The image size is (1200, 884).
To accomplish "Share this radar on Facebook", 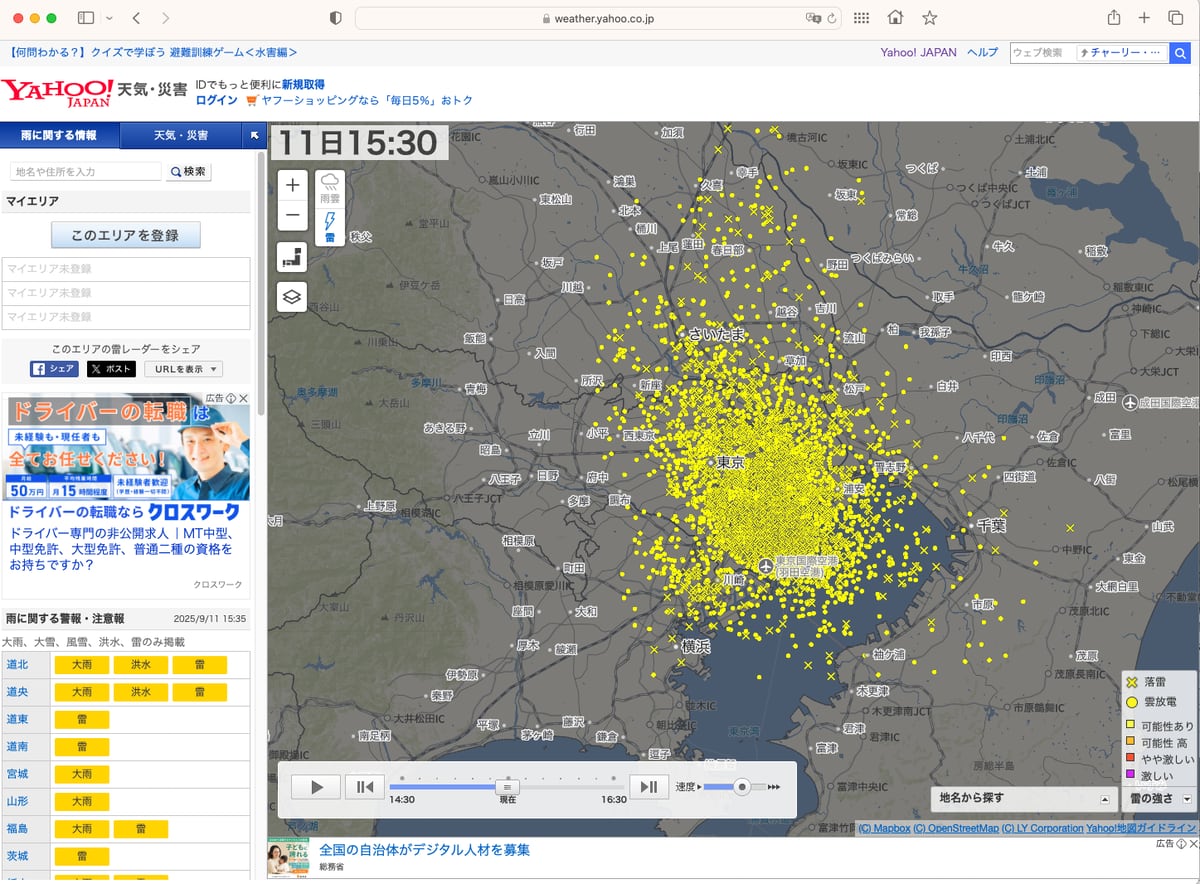I will pyautogui.click(x=55, y=369).
